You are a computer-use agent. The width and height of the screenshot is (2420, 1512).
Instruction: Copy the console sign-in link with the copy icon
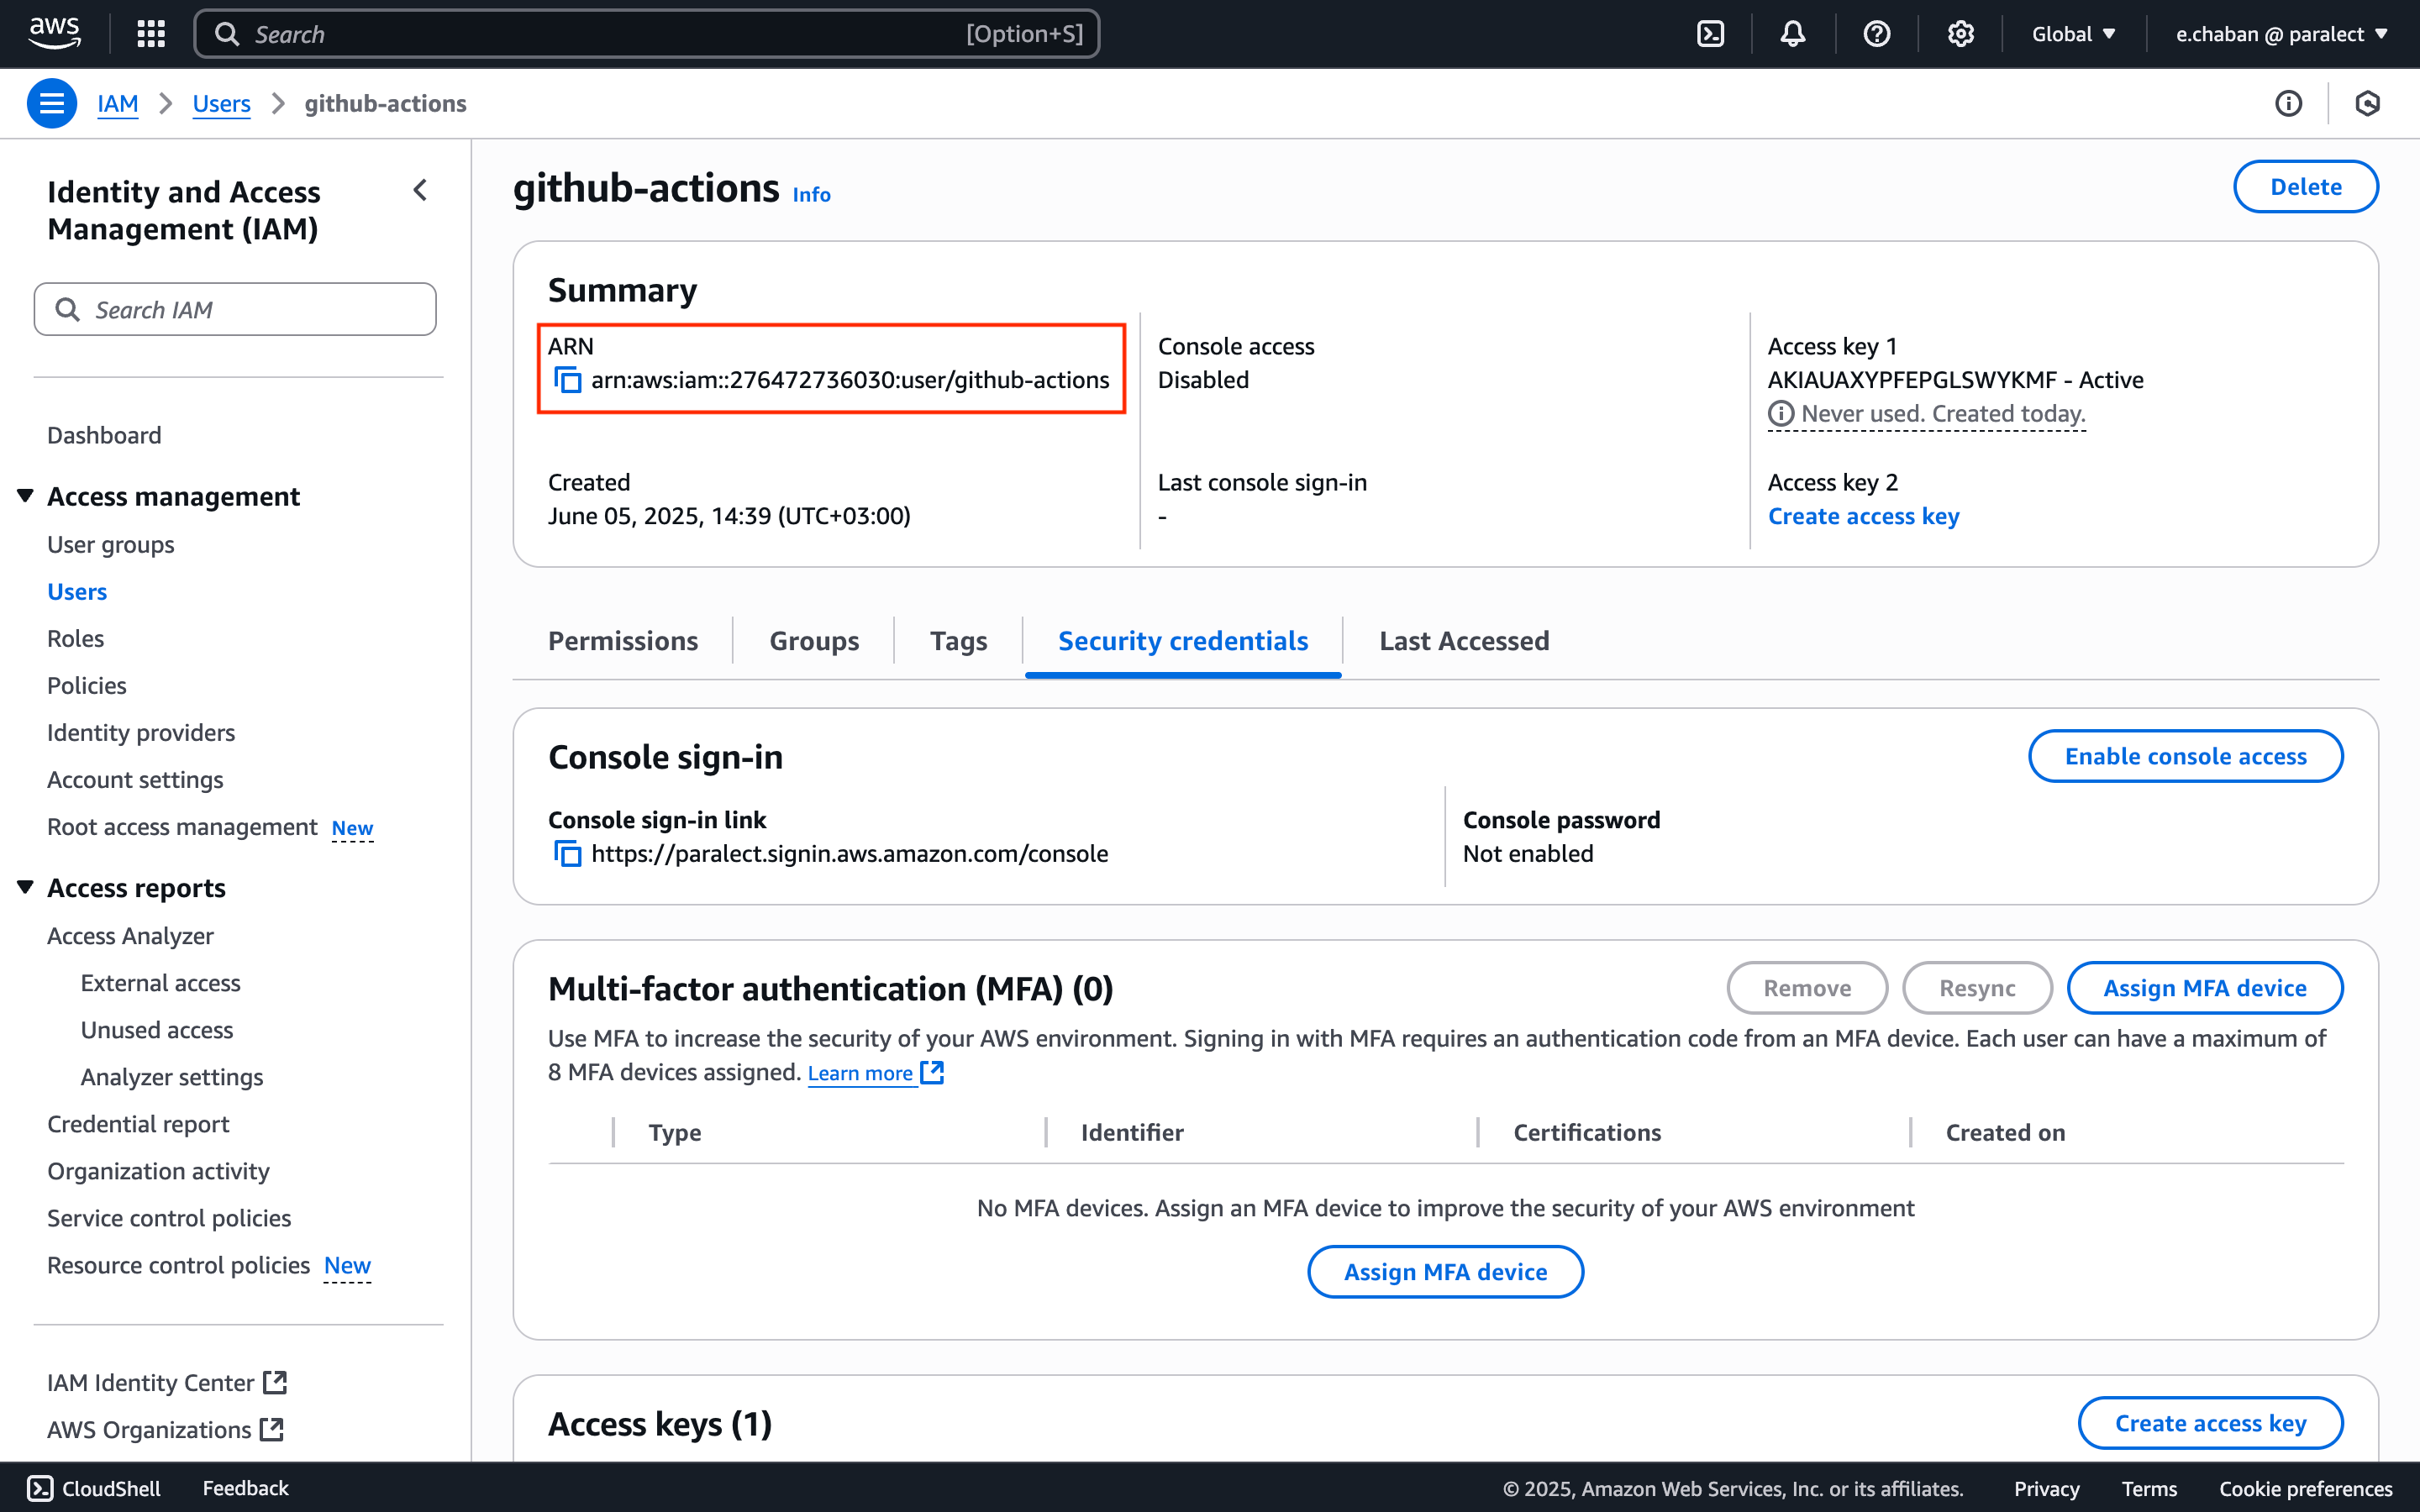[568, 854]
